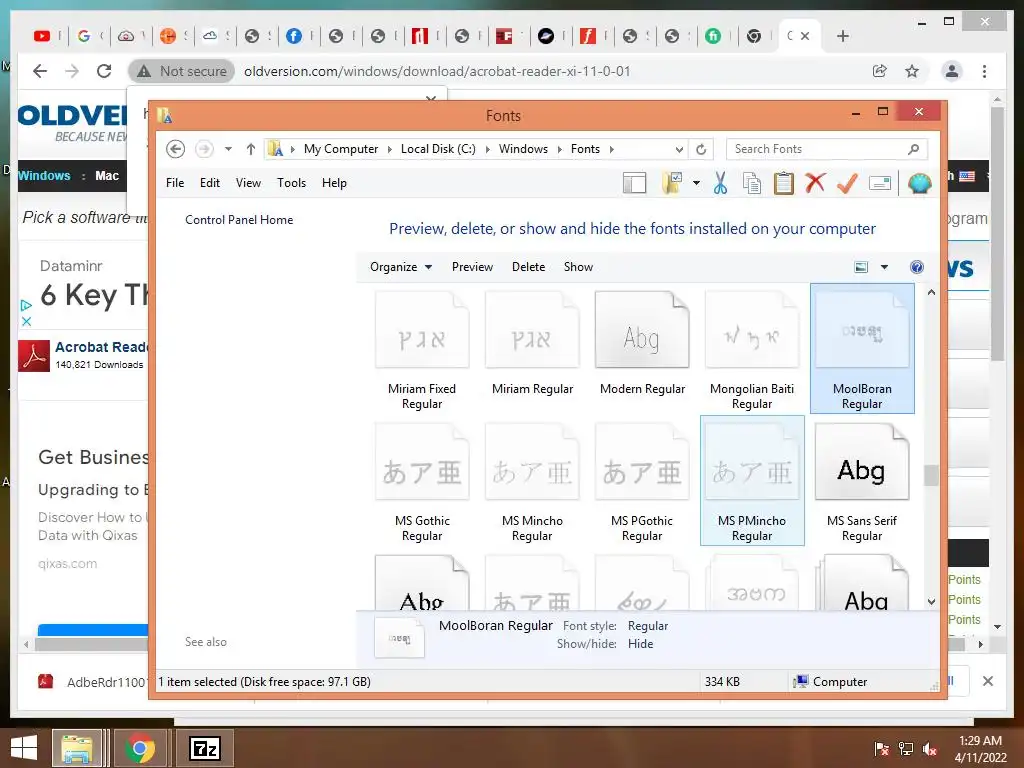This screenshot has width=1024, height=768.
Task: Click the Forward arrow in Fonts window
Action: click(x=204, y=149)
